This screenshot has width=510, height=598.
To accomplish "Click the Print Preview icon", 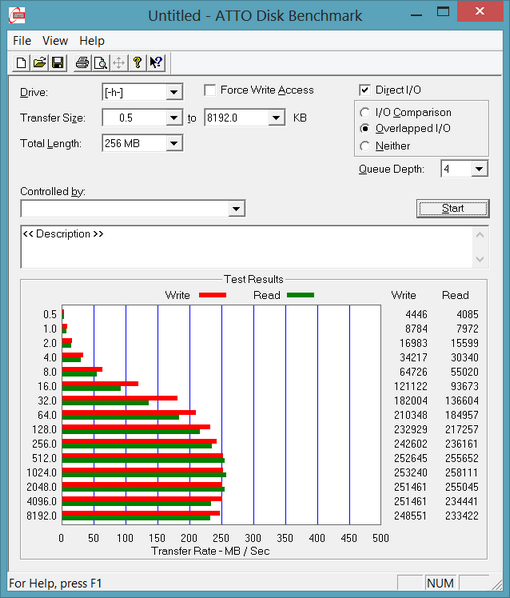I will click(x=100, y=63).
